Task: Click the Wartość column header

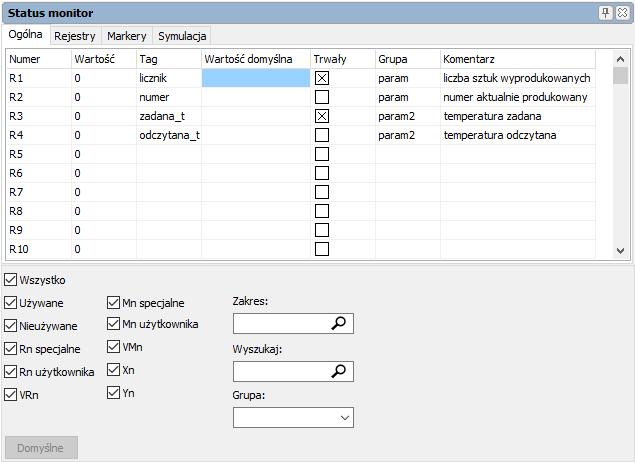Action: click(x=104, y=59)
